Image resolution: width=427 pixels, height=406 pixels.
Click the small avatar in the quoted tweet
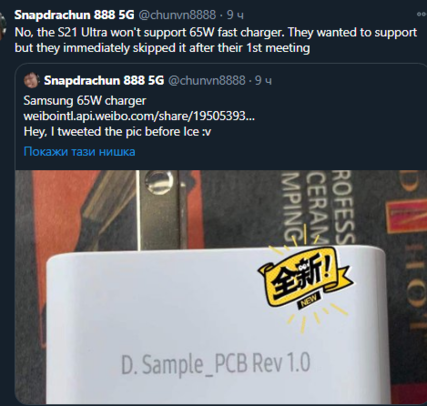click(32, 81)
